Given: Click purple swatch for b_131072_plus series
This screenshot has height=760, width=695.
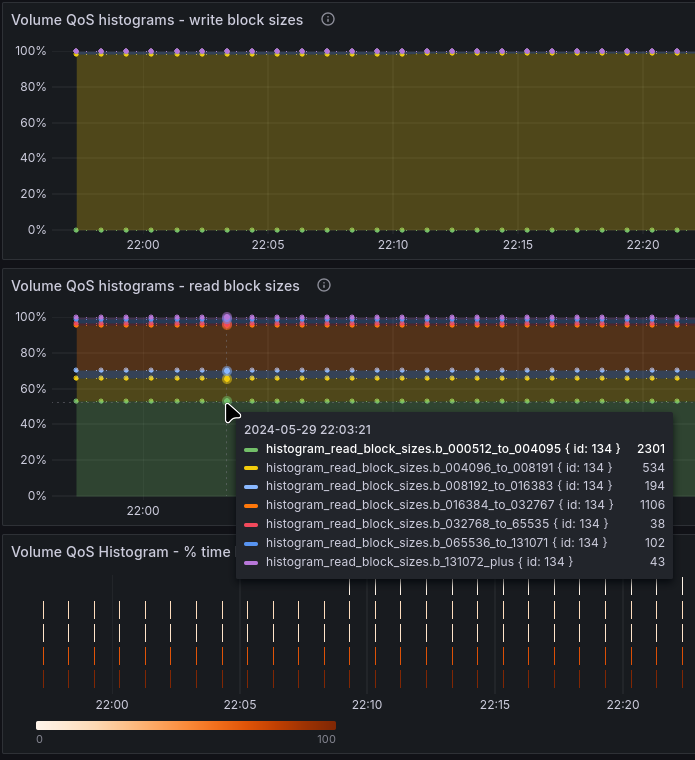Looking at the screenshot, I should click(x=251, y=562).
